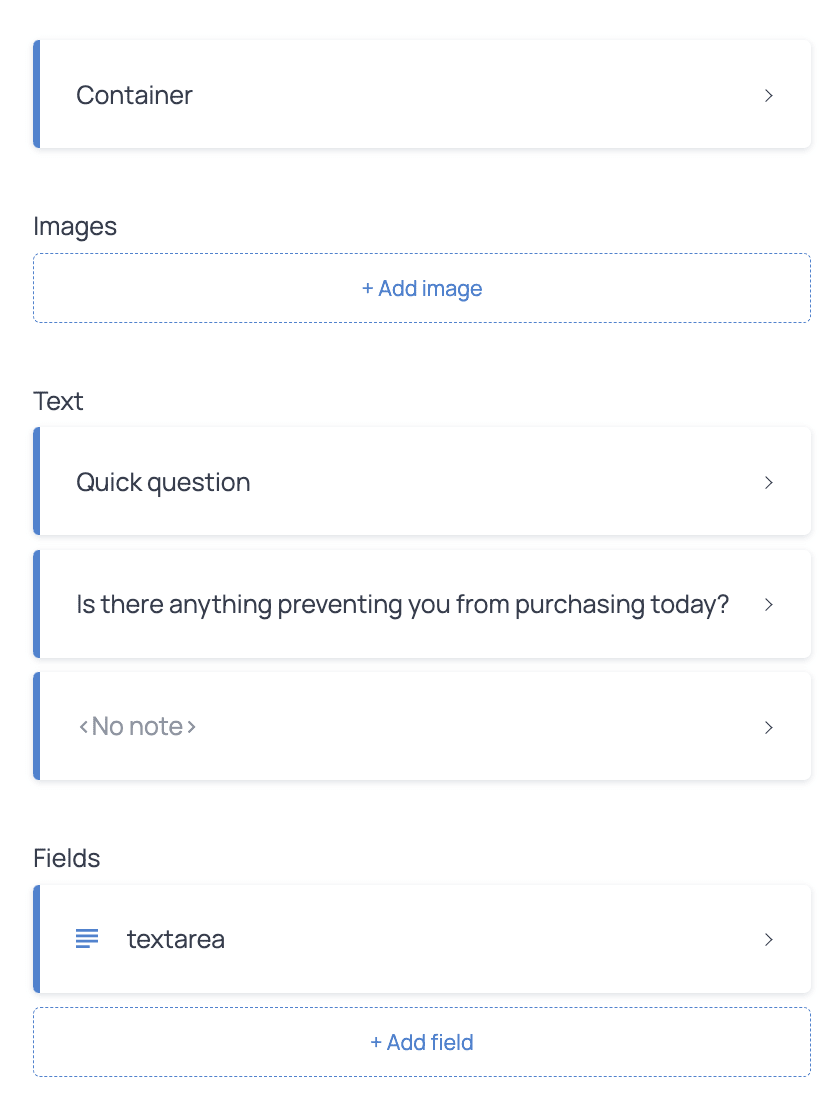Image resolution: width=840 pixels, height=1094 pixels.
Task: Add a new image
Action: click(x=422, y=288)
